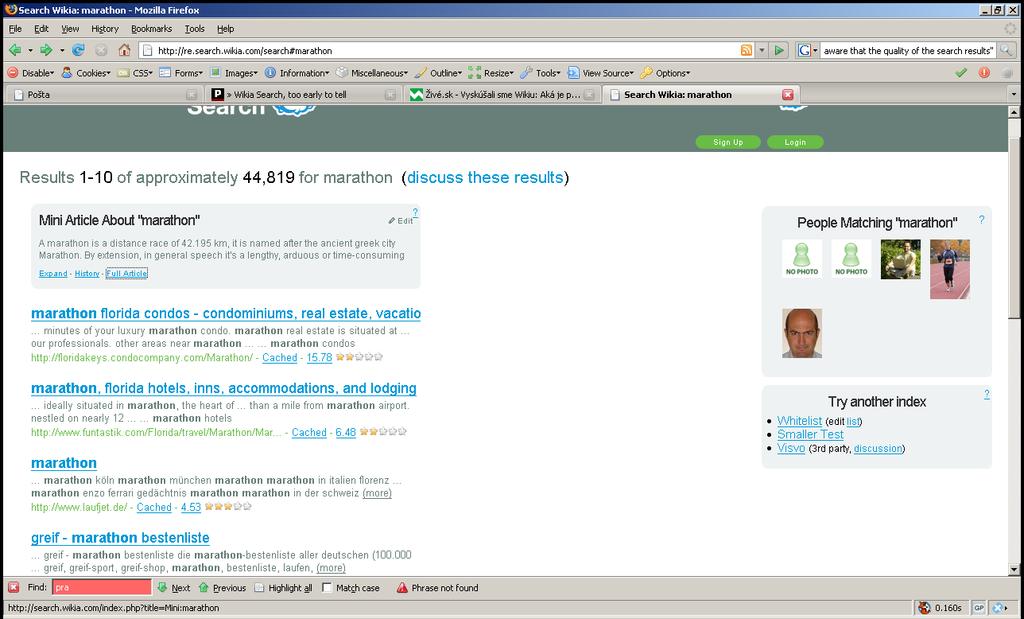
Task: Open the mini article History link
Action: tap(87, 274)
